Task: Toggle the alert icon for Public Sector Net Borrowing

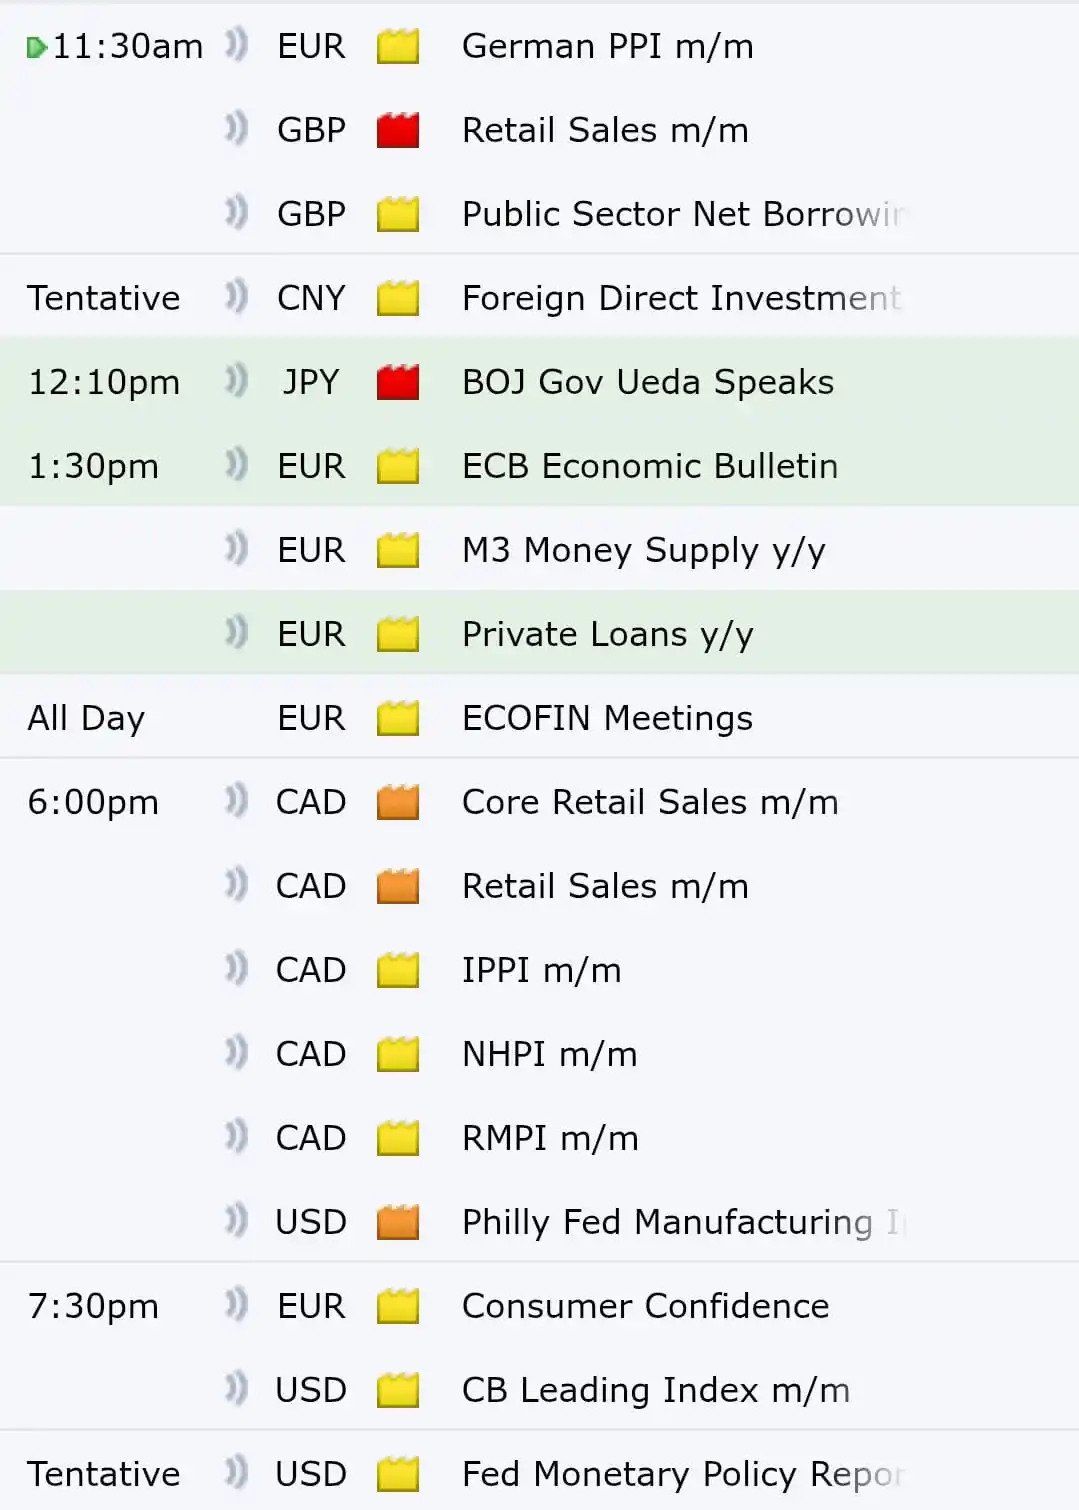Action: tap(235, 213)
